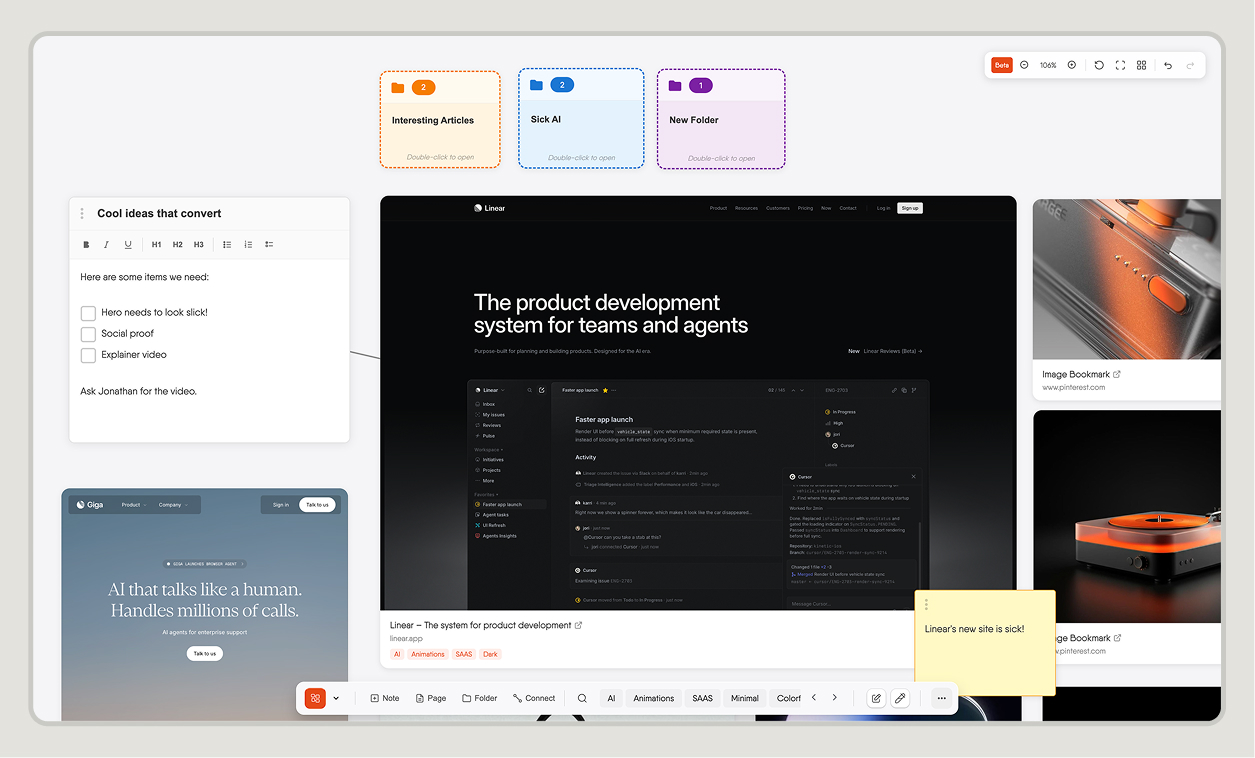The image size is (1255, 758).
Task: Filter by the AI tag in toolbar
Action: [611, 698]
